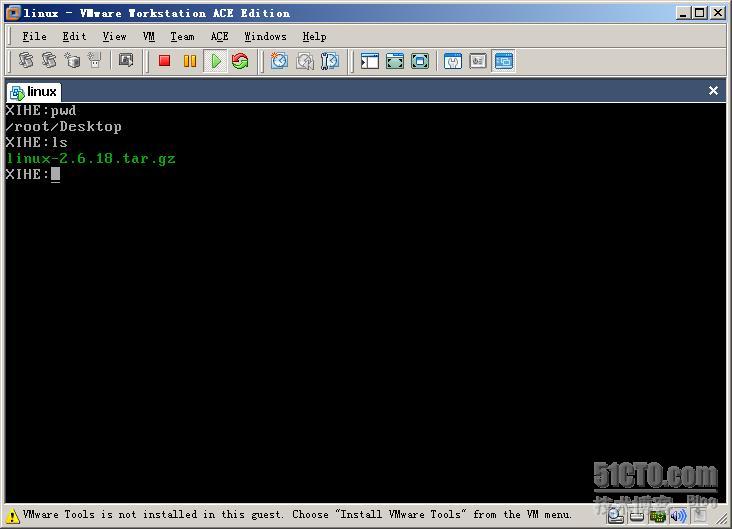
Task: Click the grayed screen capture icon before the red stop button
Action: pyautogui.click(x=126, y=60)
